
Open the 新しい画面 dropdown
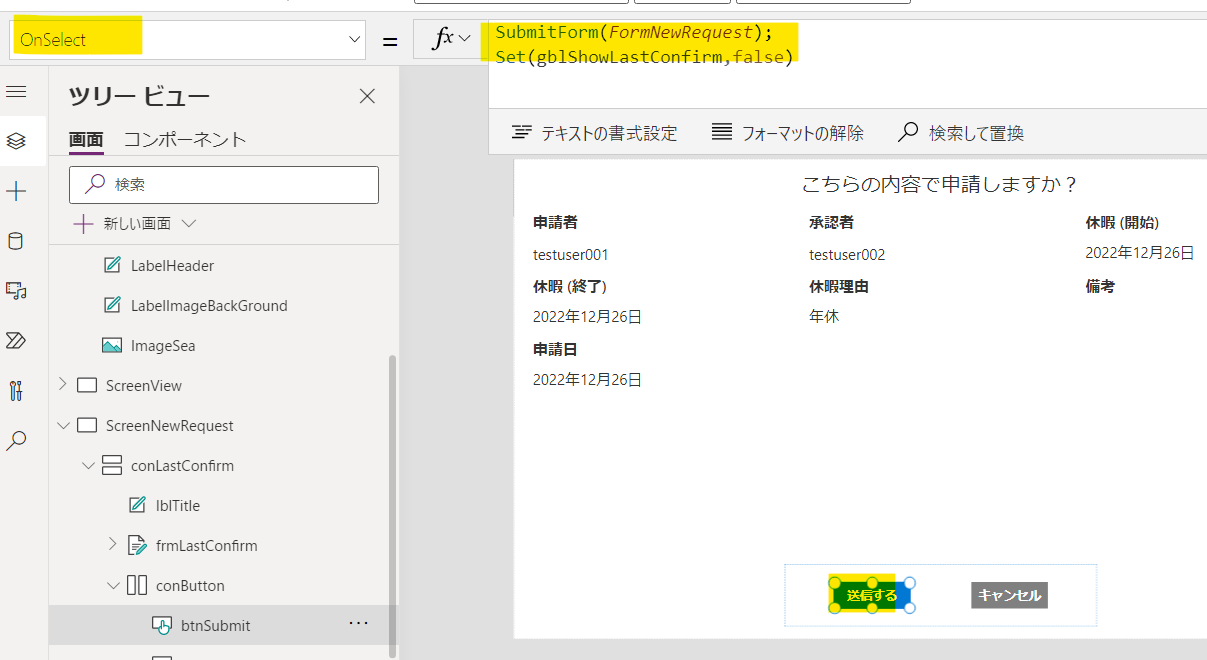[134, 224]
